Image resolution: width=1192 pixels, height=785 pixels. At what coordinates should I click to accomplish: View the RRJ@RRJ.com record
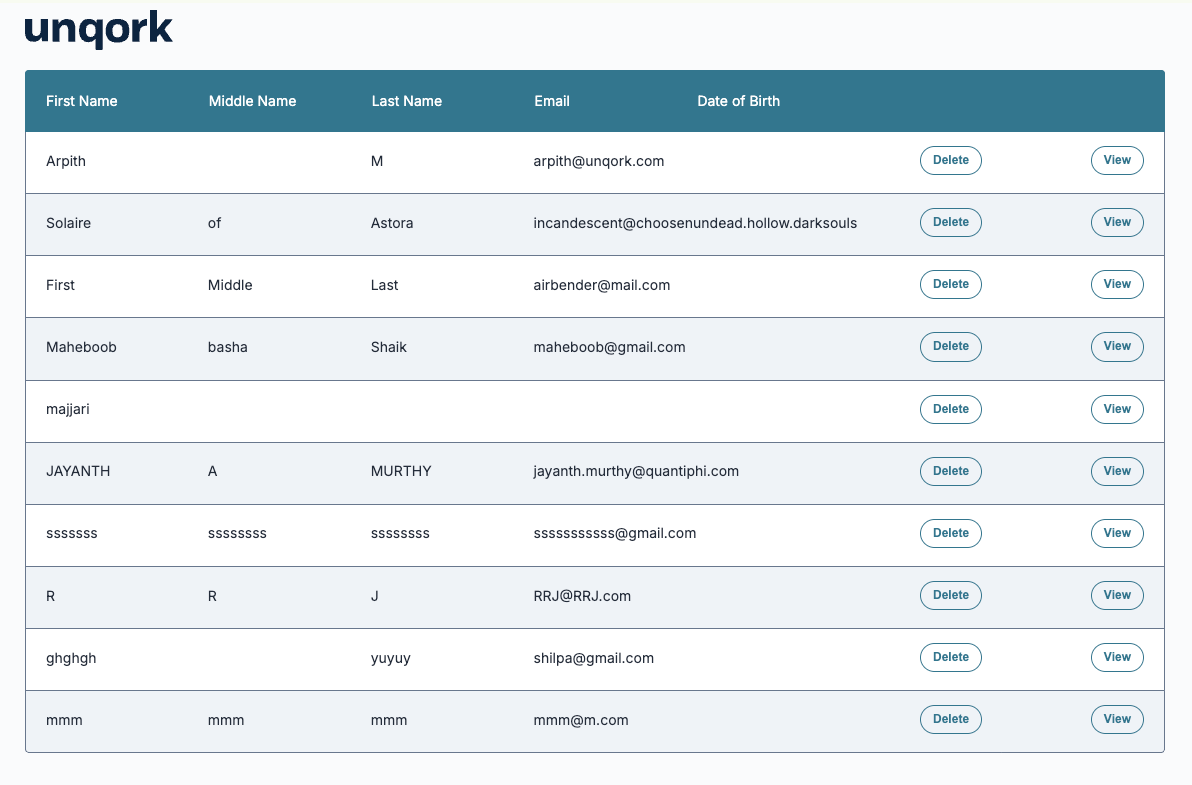[x=1116, y=595]
